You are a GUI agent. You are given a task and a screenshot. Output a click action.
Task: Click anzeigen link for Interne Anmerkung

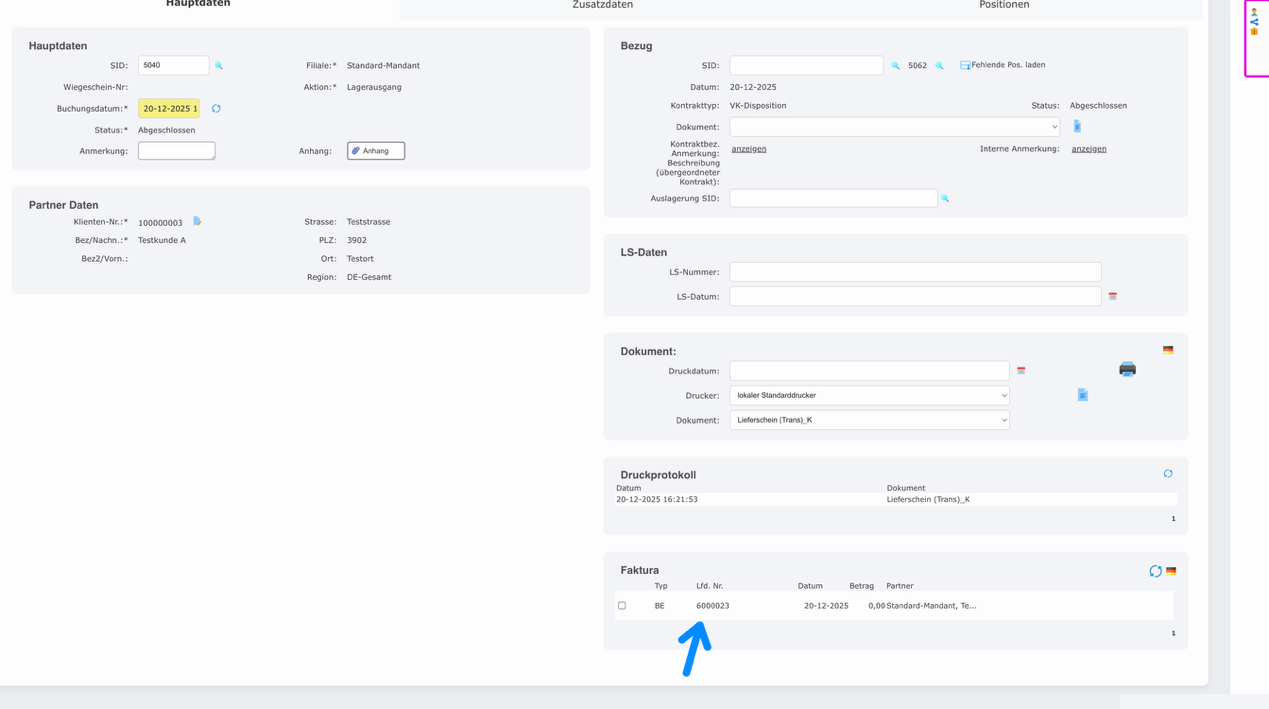pos(1088,149)
